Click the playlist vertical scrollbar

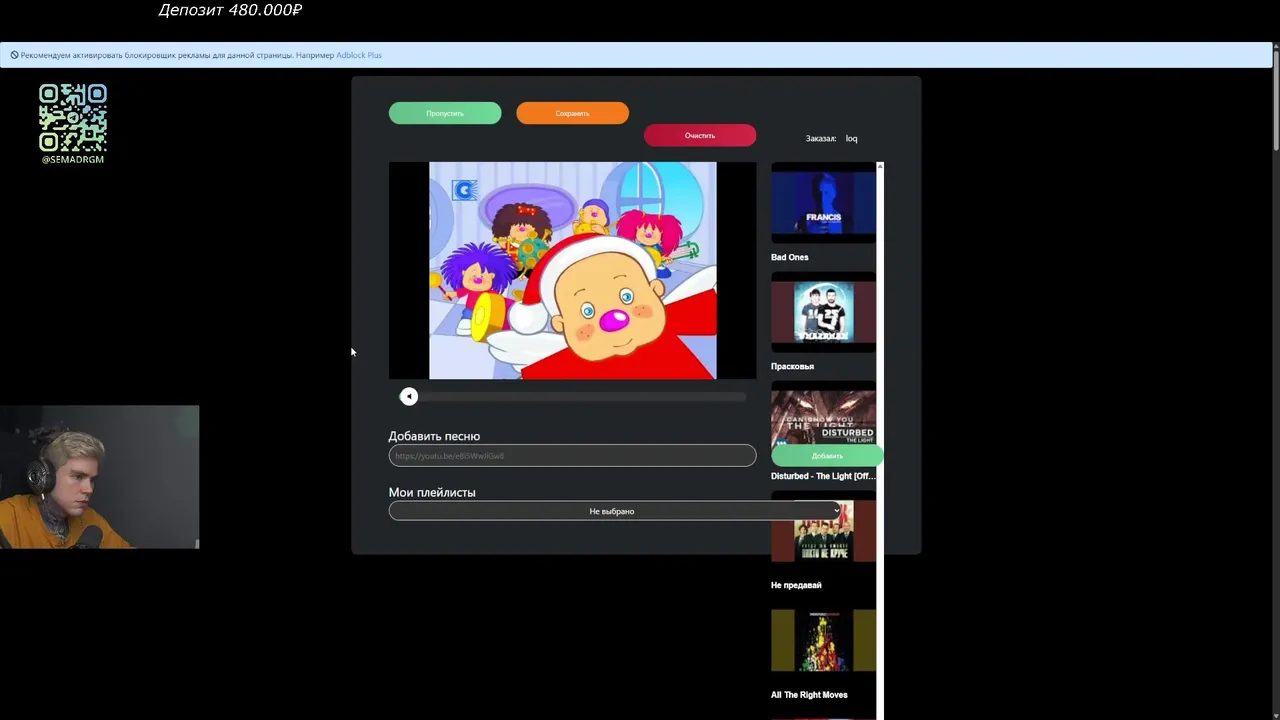tap(880, 440)
